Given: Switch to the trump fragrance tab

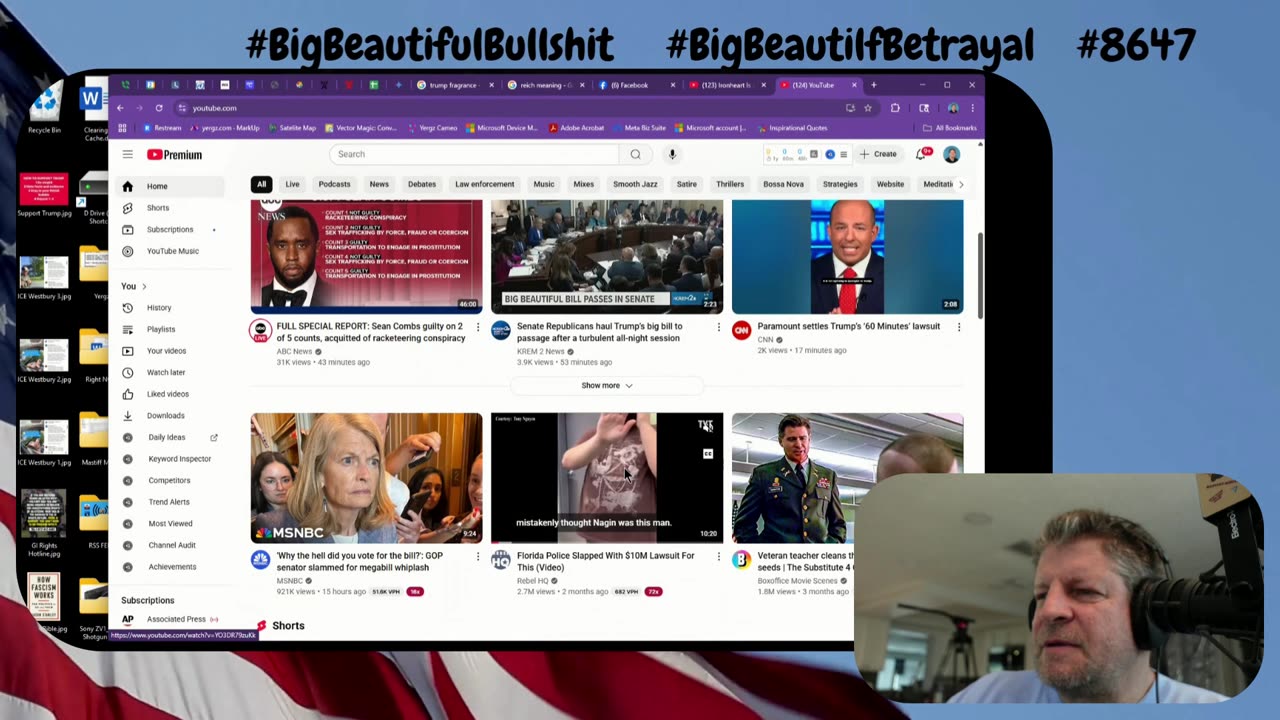Looking at the screenshot, I should coord(455,85).
